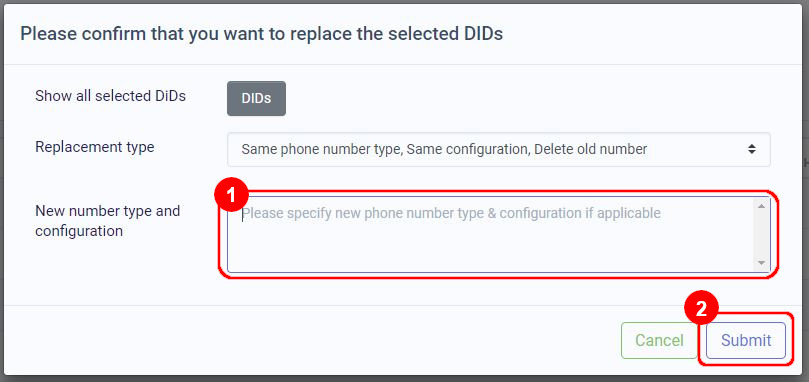Cancel the DID replacement dialog
809x382 pixels.
pos(659,341)
